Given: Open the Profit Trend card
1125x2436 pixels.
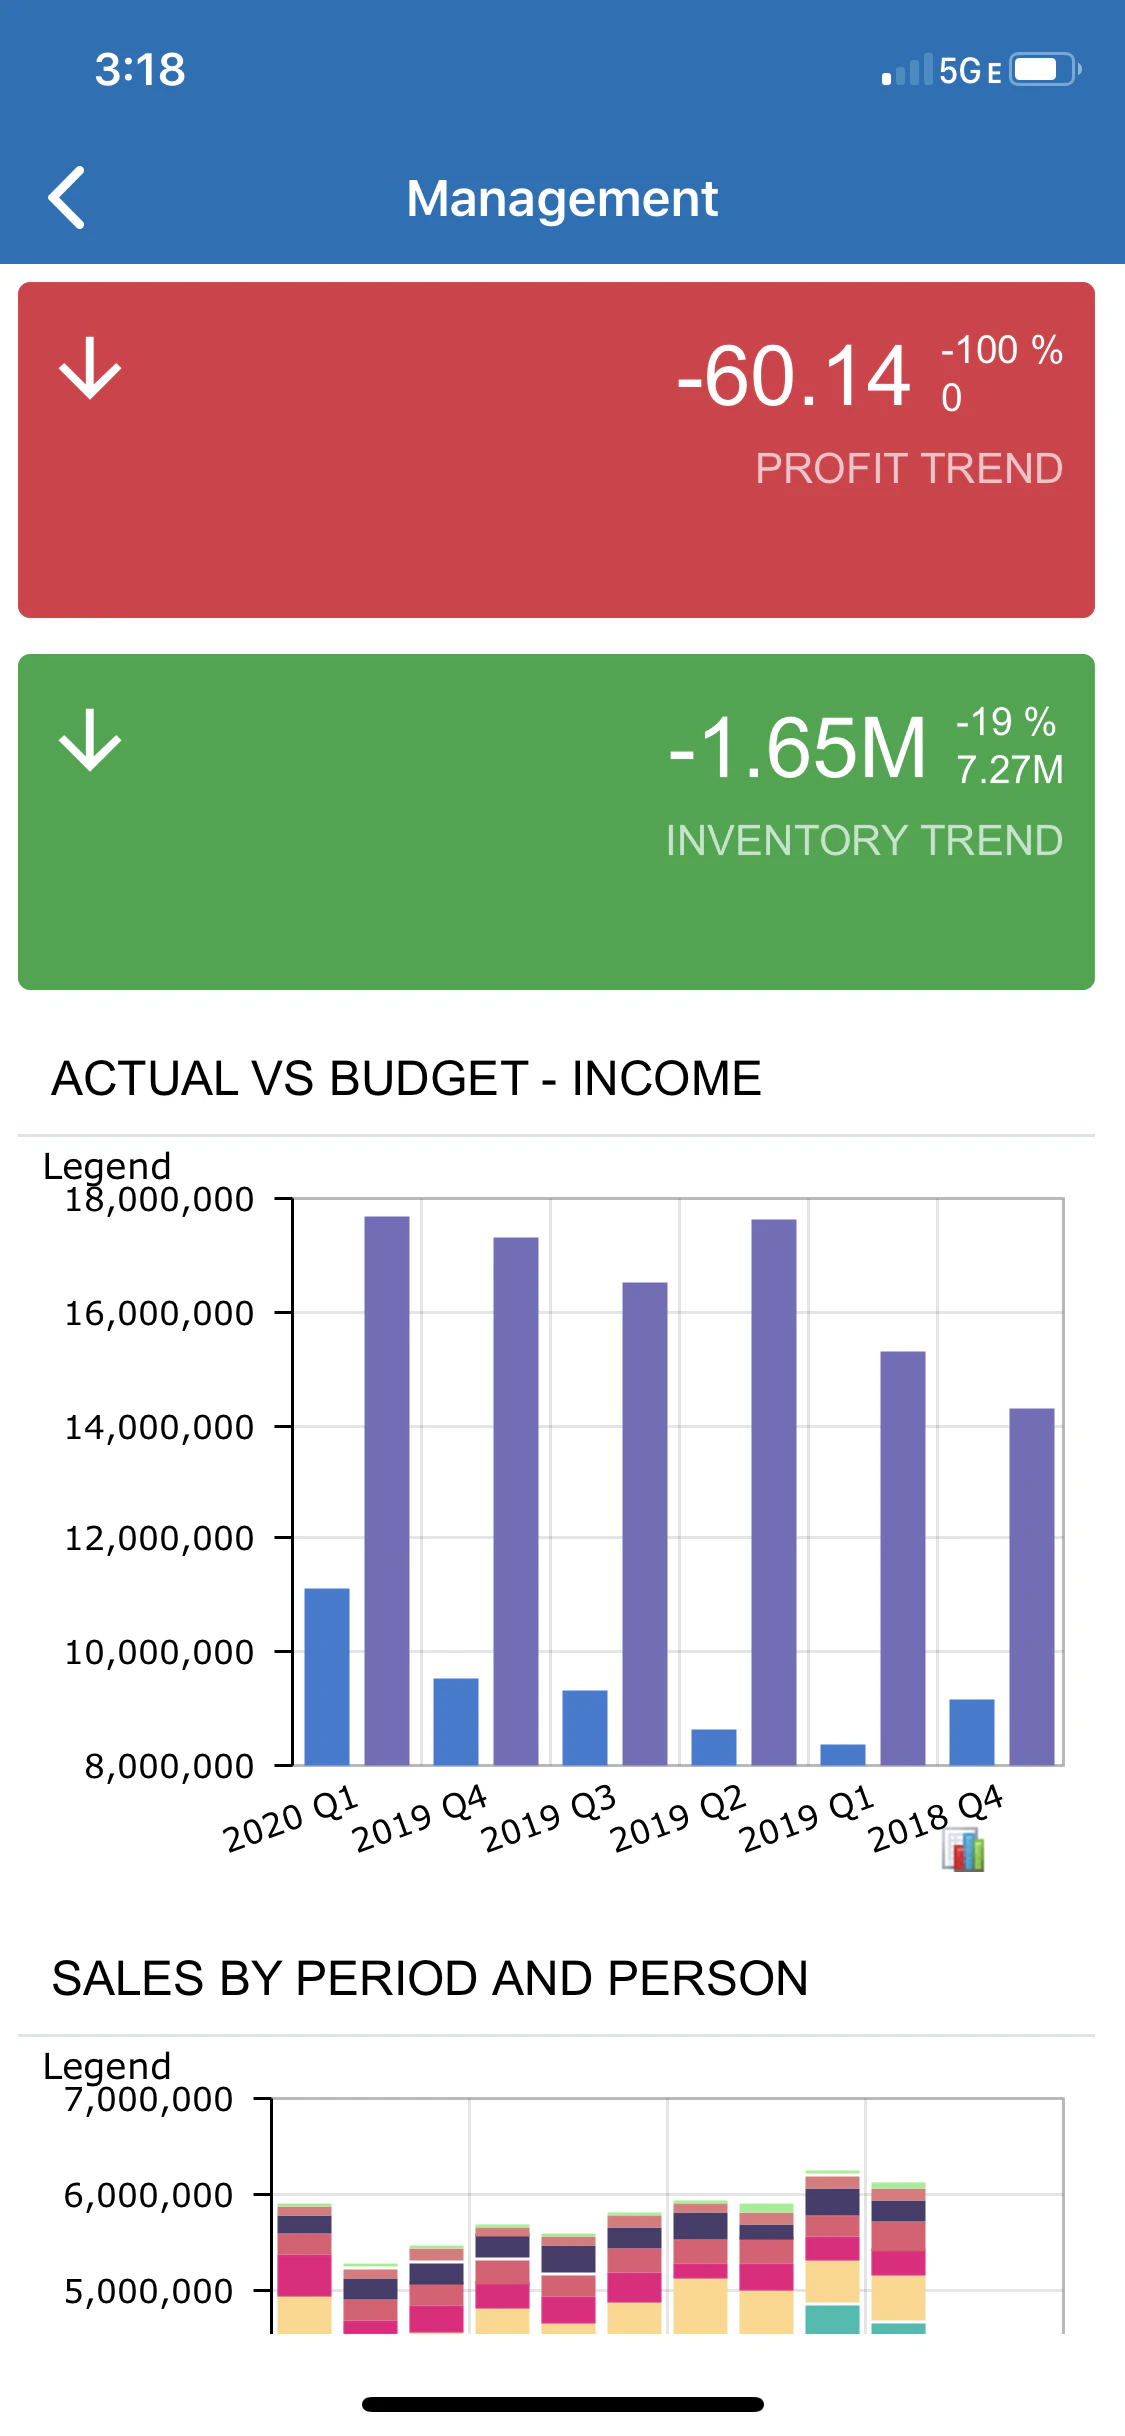Looking at the screenshot, I should pyautogui.click(x=556, y=450).
